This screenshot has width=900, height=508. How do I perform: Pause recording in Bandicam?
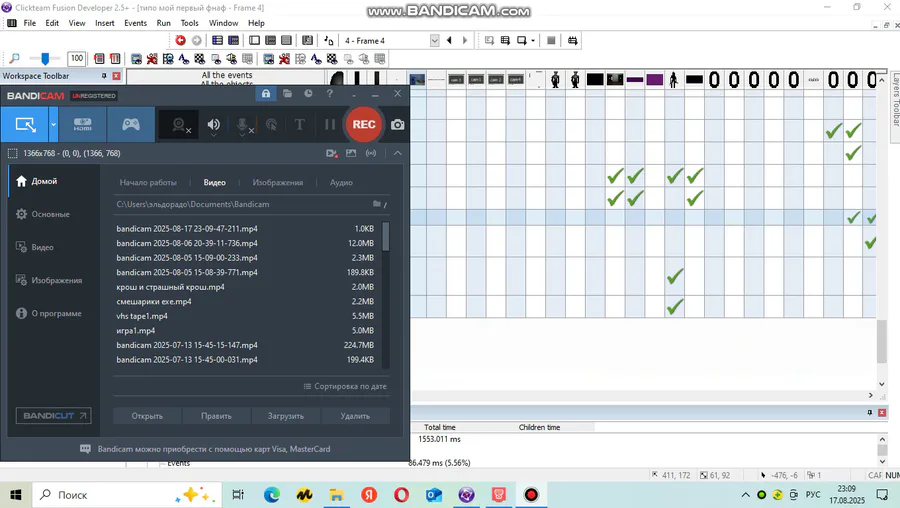(x=329, y=125)
